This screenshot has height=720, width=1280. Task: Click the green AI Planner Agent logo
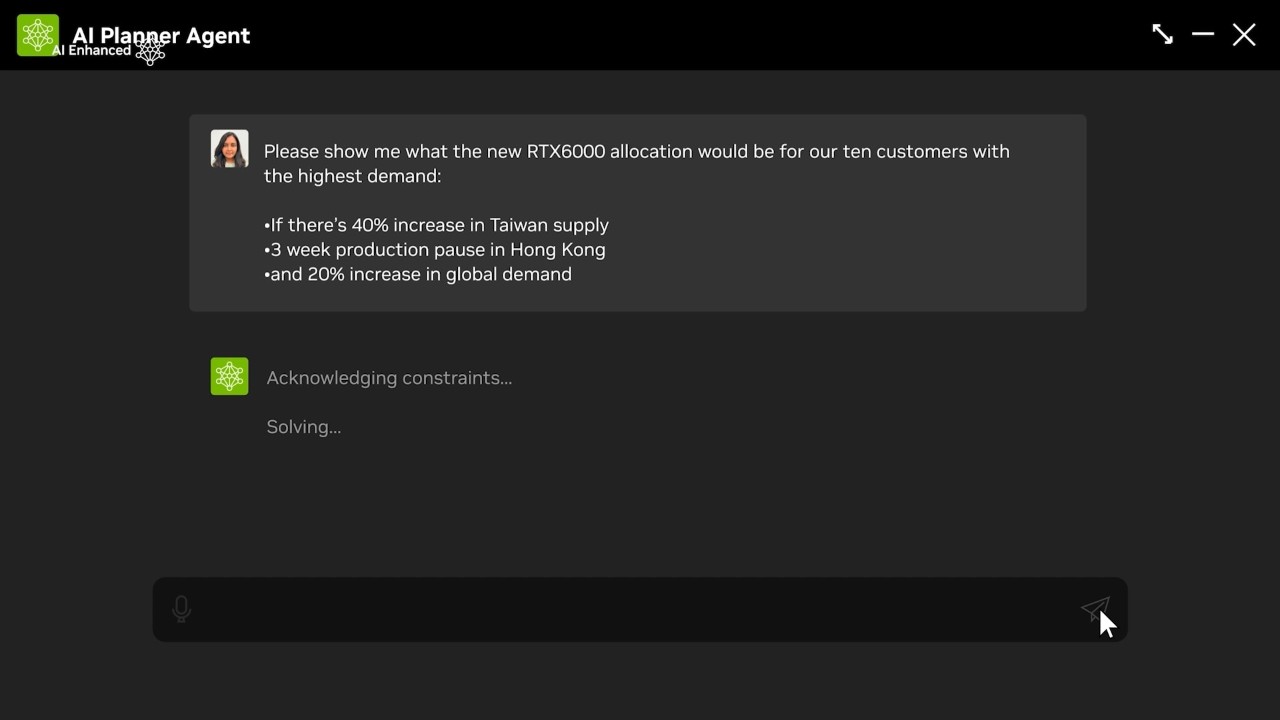coord(38,35)
